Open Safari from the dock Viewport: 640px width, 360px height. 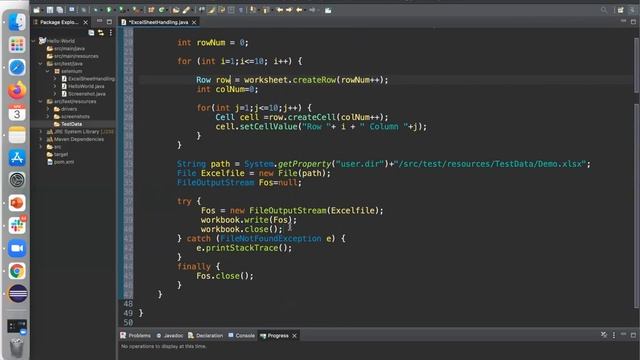point(17,67)
